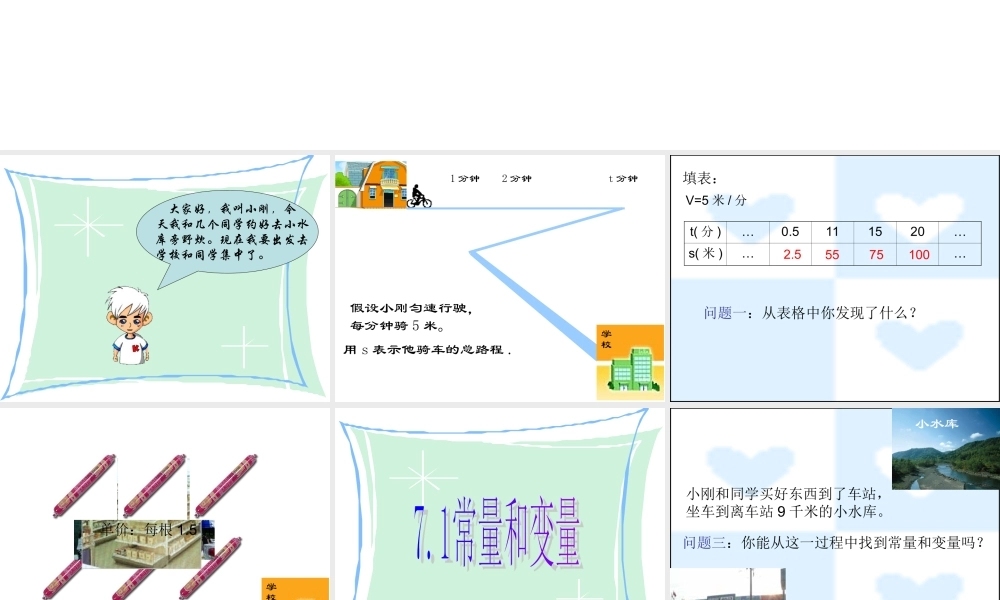Screen dimensions: 1000x600
Task: Click the supermarket shelf photo
Action: point(144,544)
